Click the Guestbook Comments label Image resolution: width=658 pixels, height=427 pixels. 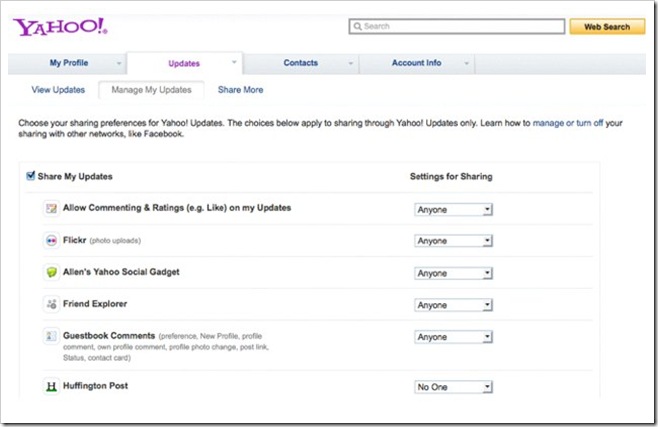(109, 336)
